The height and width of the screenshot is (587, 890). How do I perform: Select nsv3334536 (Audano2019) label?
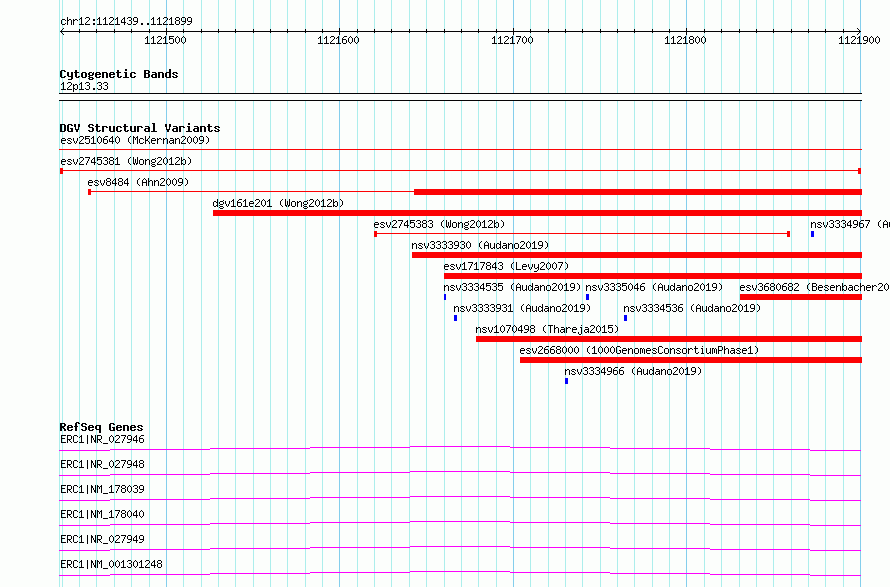(692, 308)
